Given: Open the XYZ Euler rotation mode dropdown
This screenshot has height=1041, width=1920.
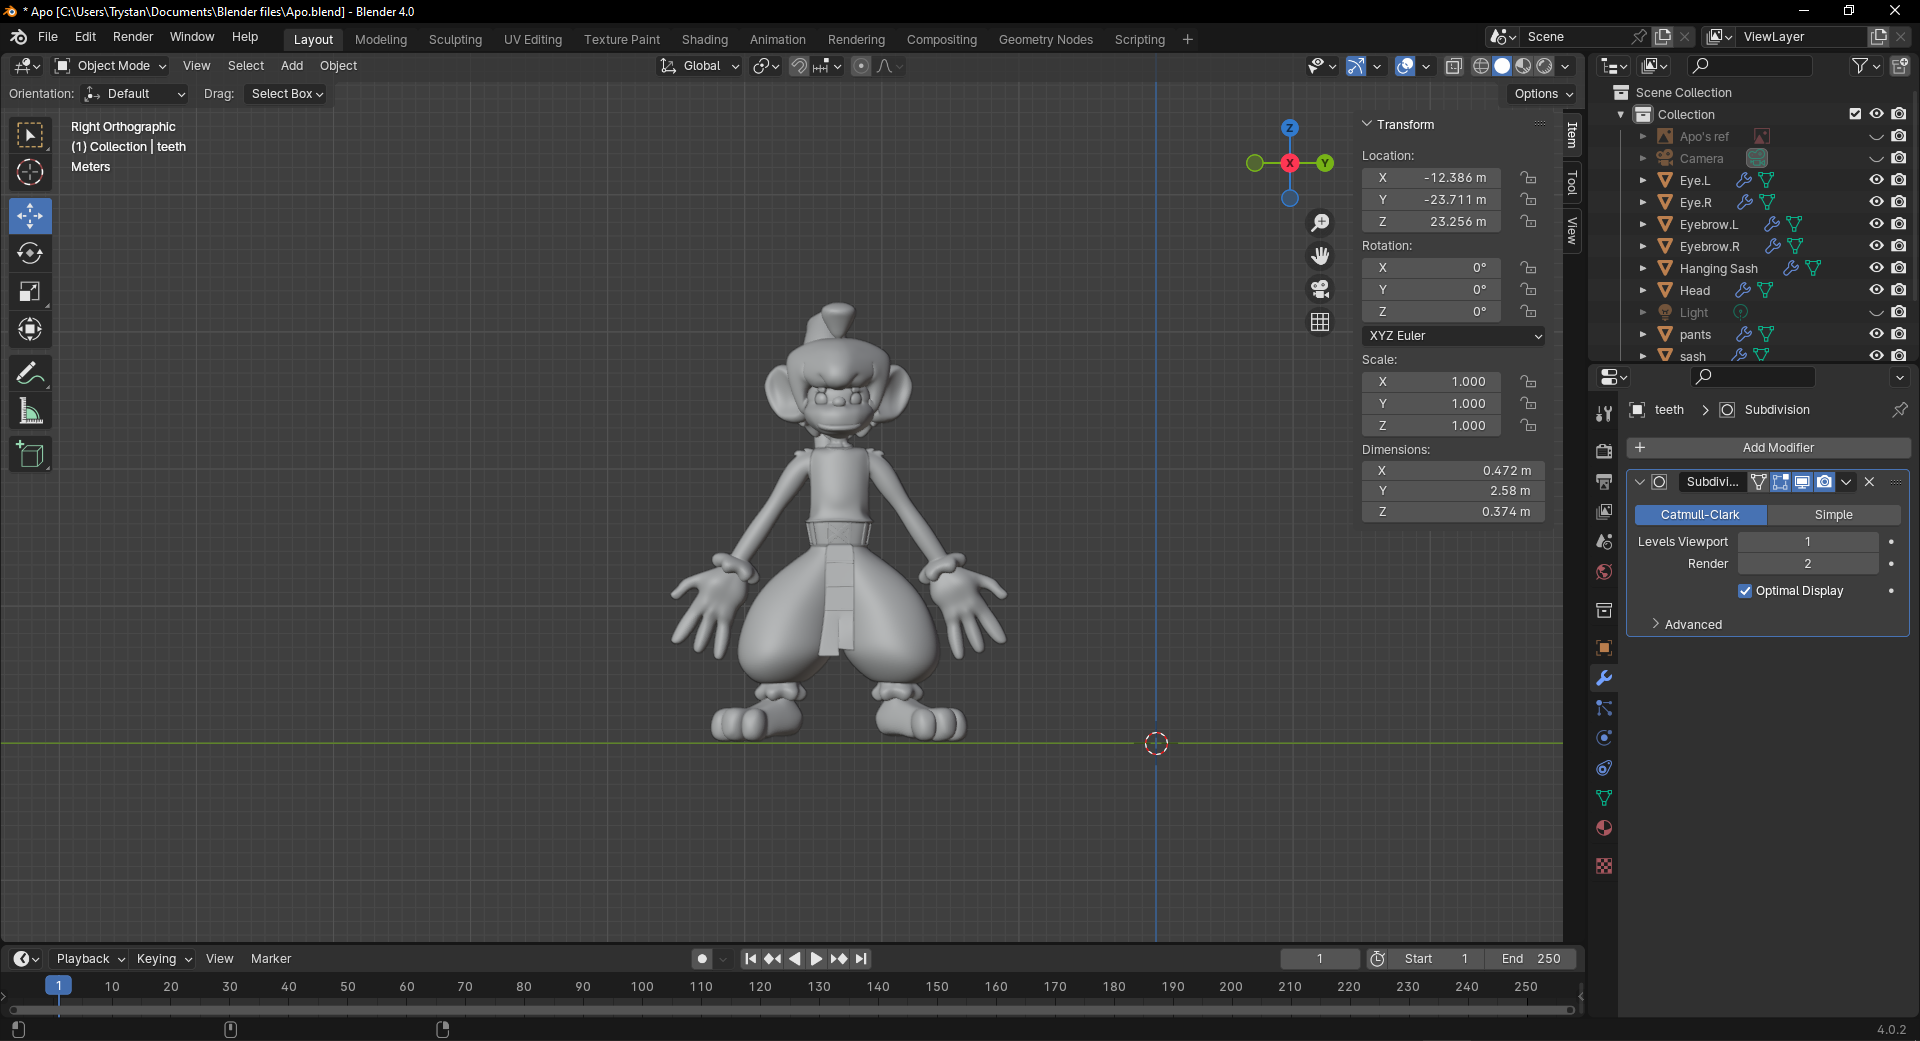Looking at the screenshot, I should coord(1453,336).
